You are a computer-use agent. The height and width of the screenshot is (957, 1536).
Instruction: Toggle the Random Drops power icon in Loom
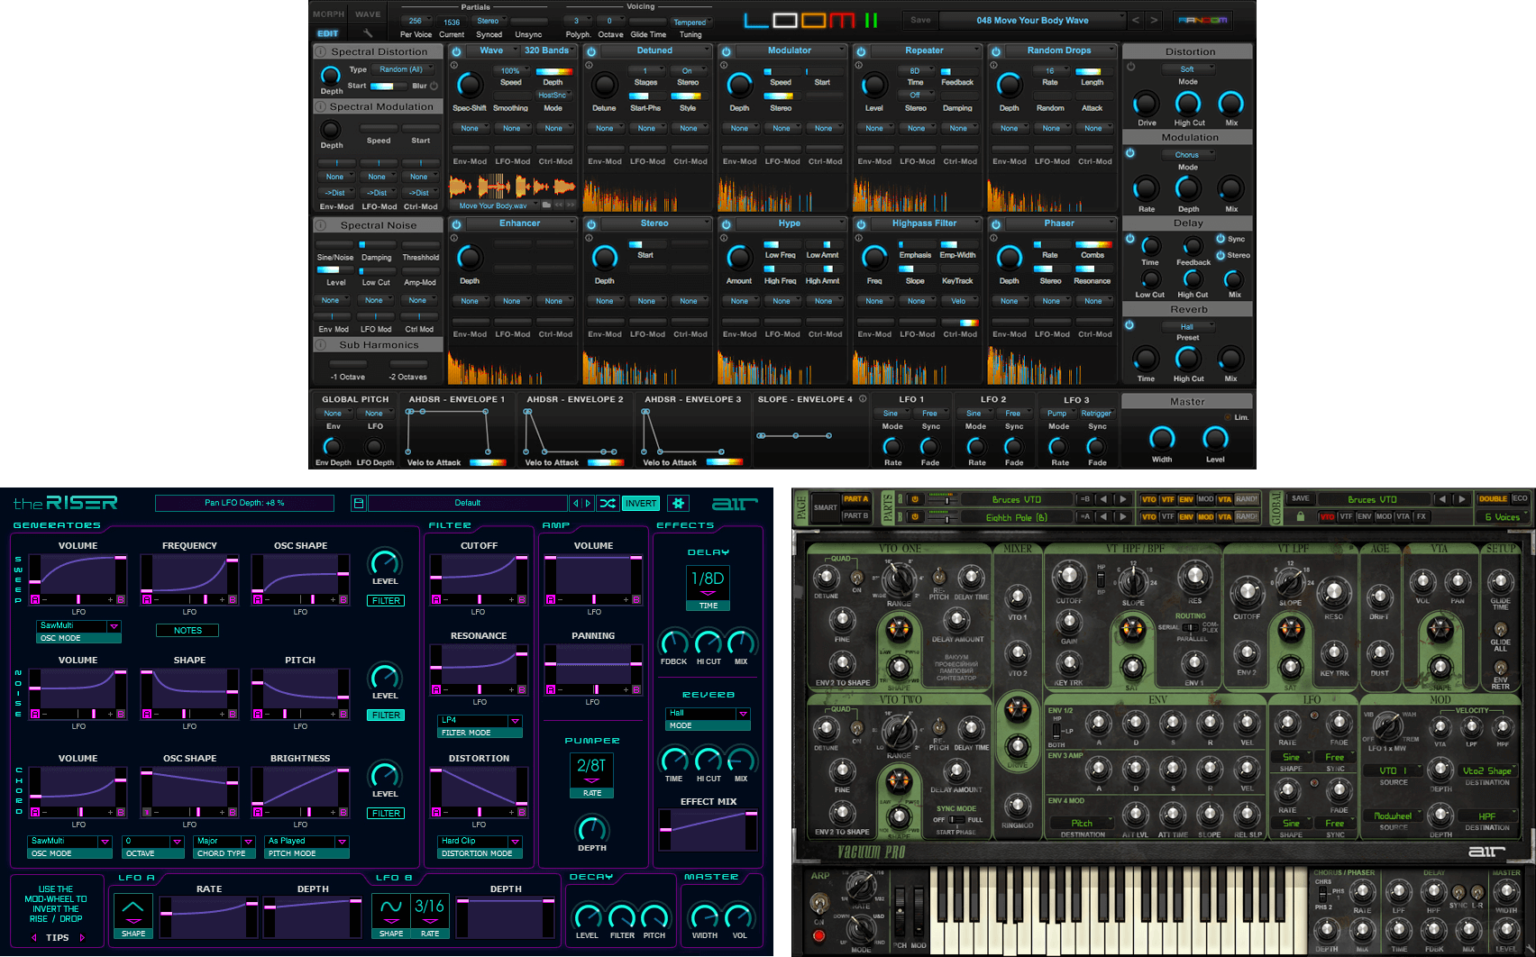996,51
